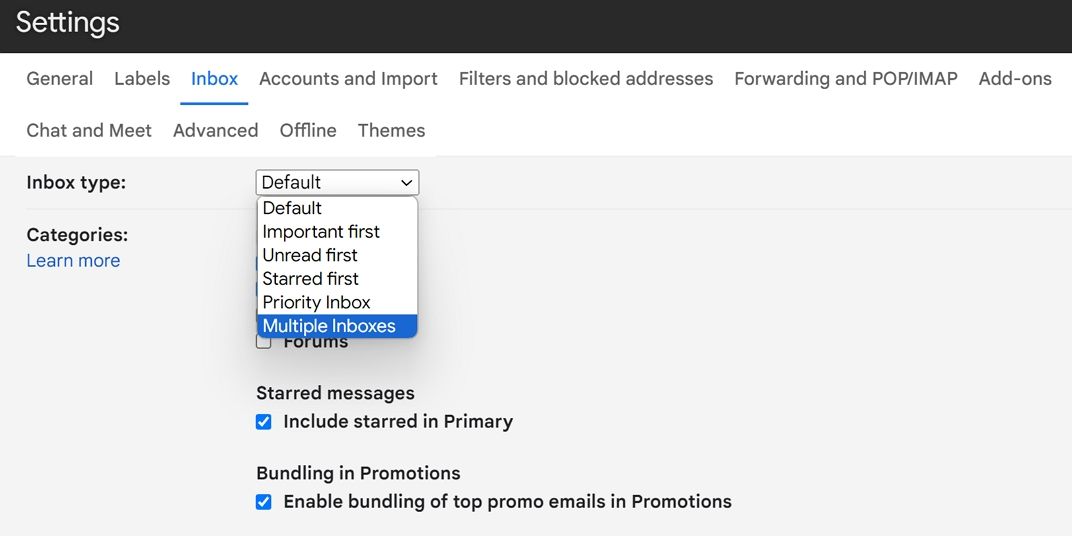This screenshot has height=536, width=1072.
Task: Select Multiple Inboxes option
Action: click(329, 326)
